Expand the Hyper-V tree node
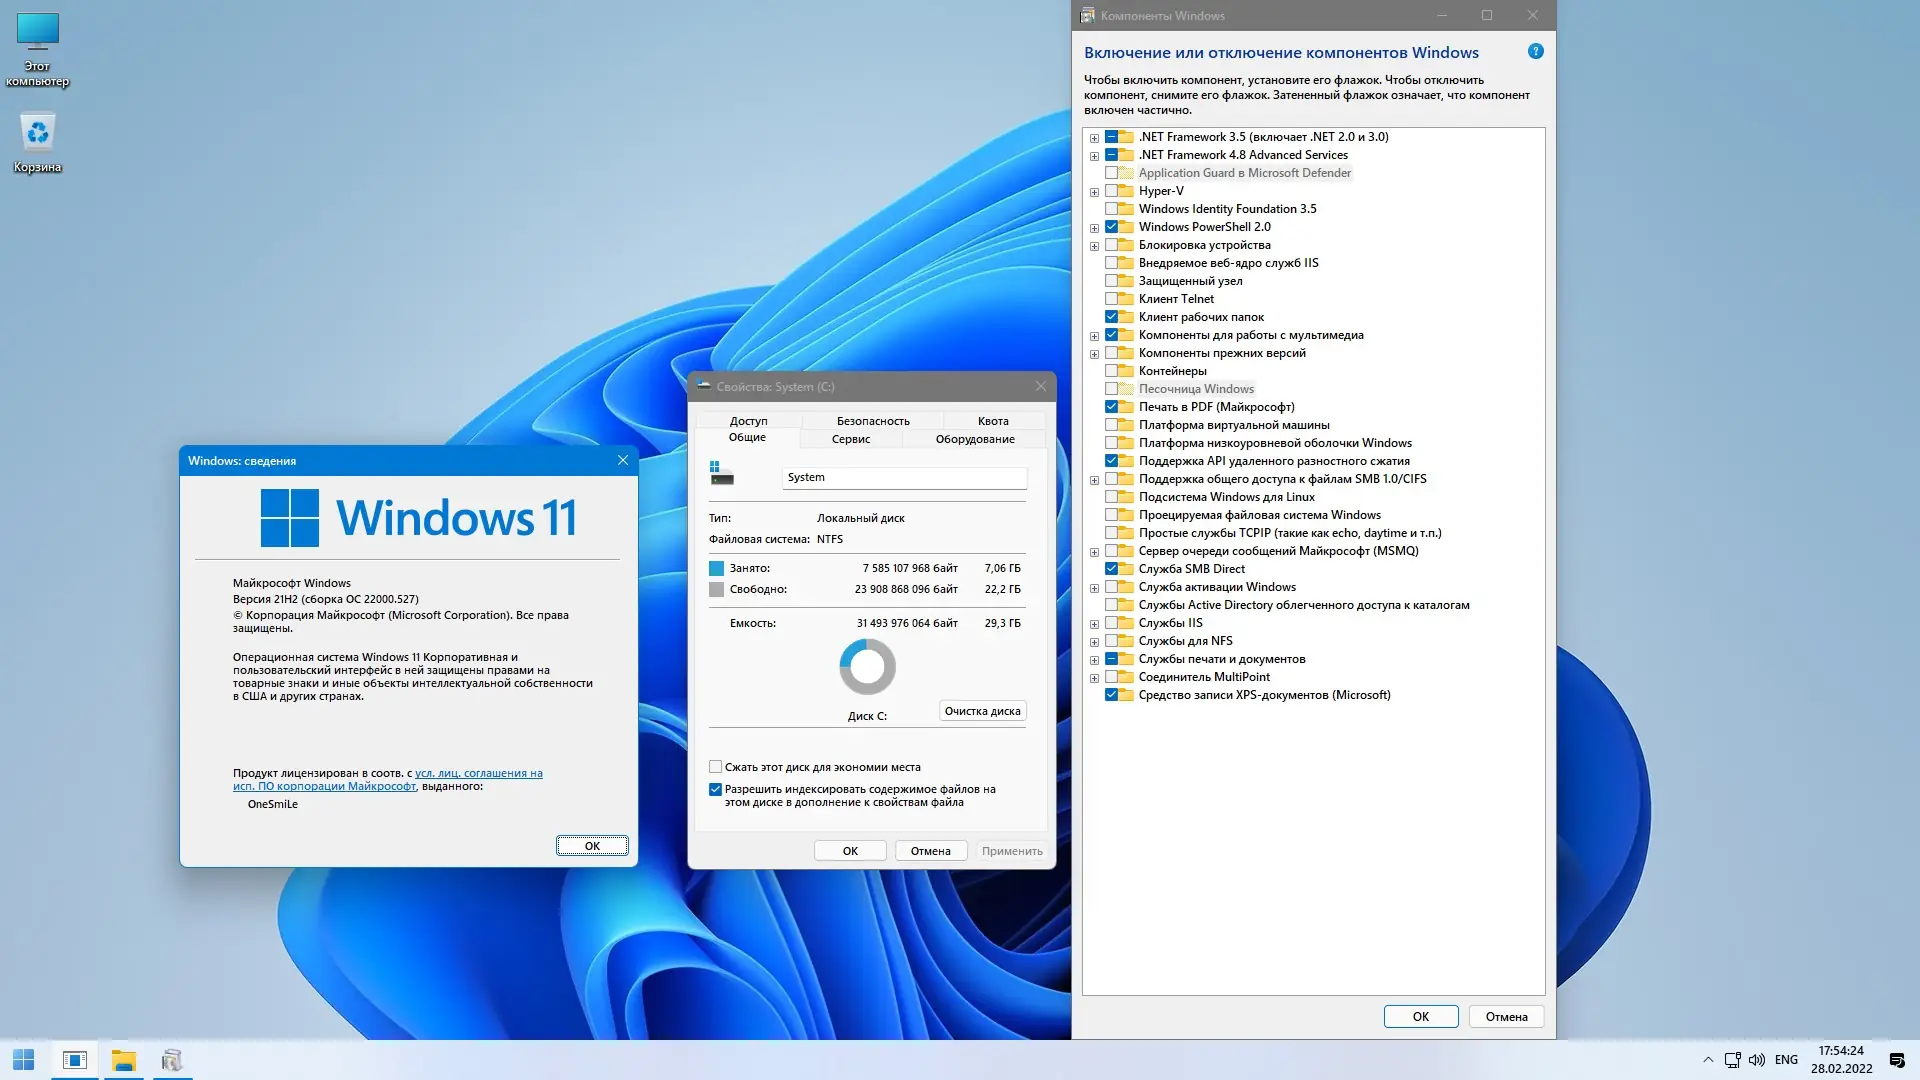 1094,192
